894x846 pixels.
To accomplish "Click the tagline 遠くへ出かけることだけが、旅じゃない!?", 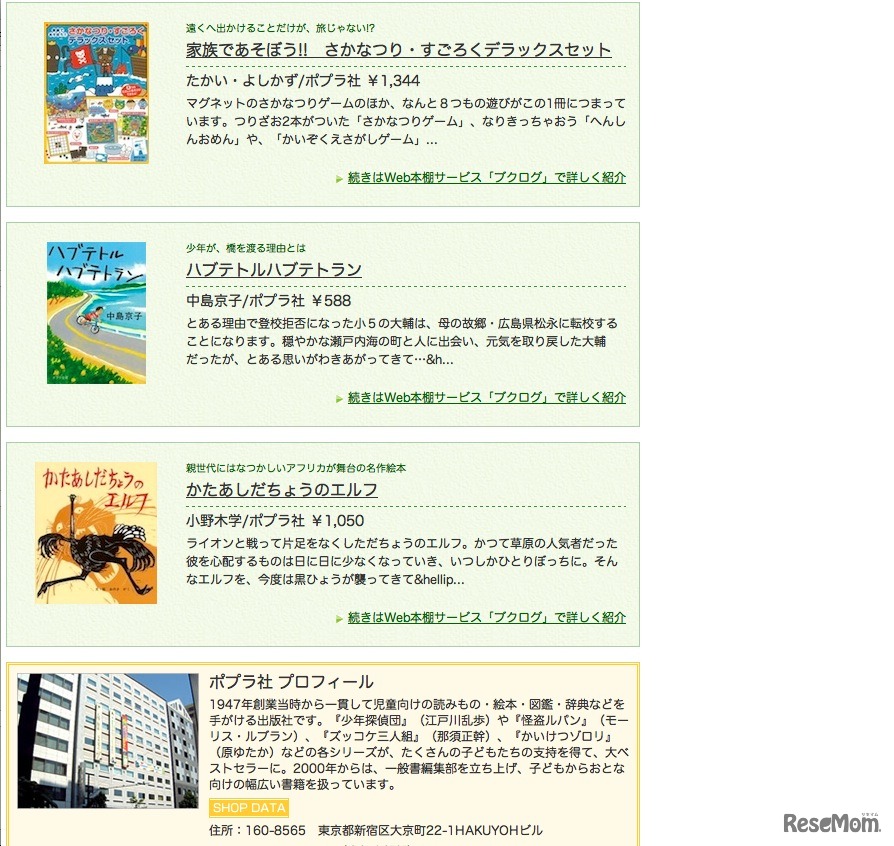I will tap(280, 28).
